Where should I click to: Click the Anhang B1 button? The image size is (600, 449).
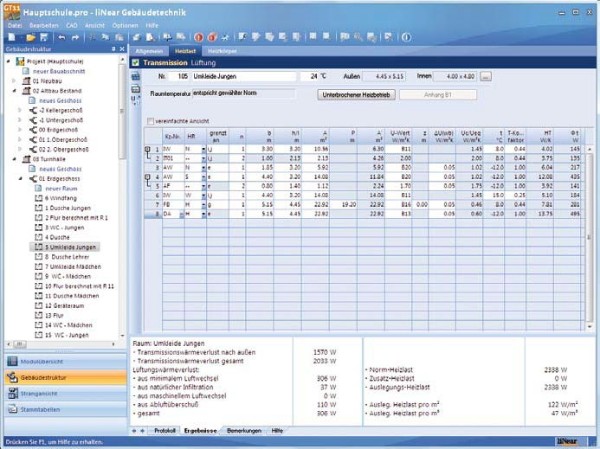tap(438, 95)
